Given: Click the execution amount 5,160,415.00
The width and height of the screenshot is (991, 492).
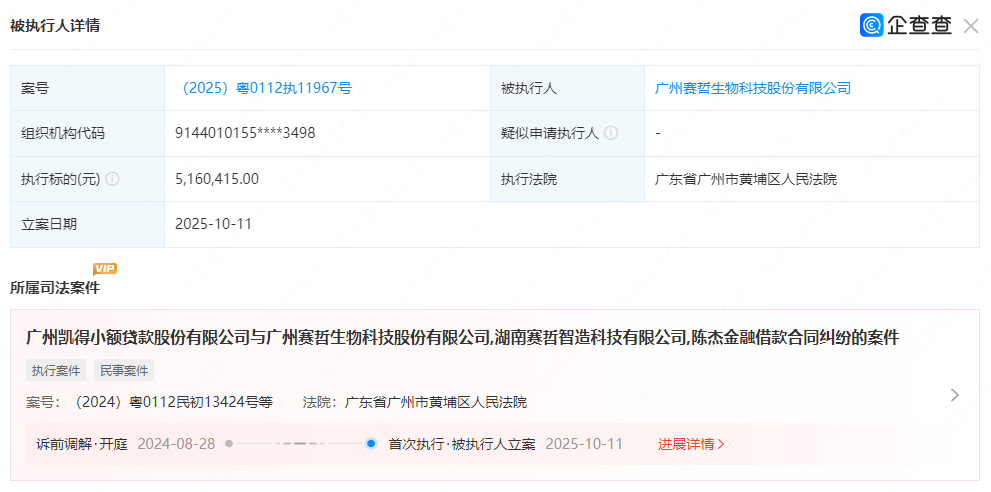Looking at the screenshot, I should click(x=217, y=179).
